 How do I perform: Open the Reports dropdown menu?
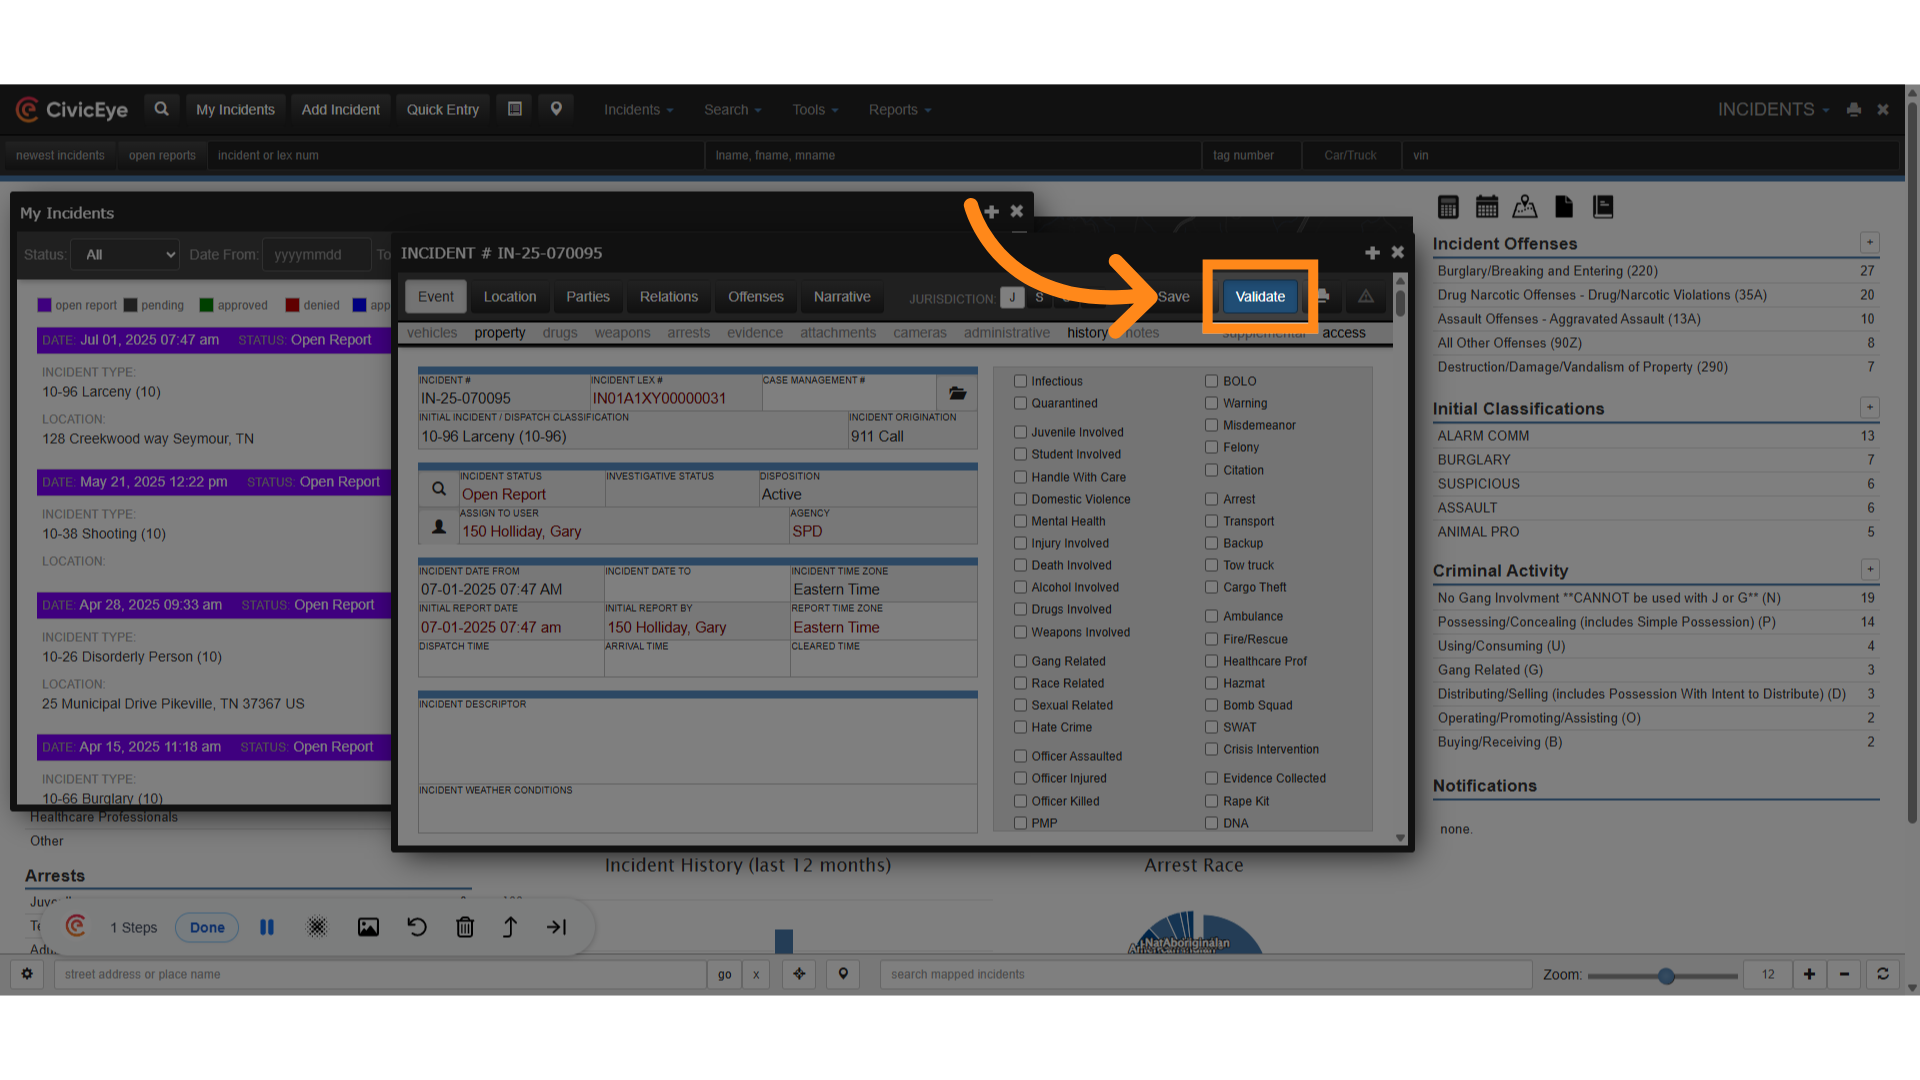[900, 110]
